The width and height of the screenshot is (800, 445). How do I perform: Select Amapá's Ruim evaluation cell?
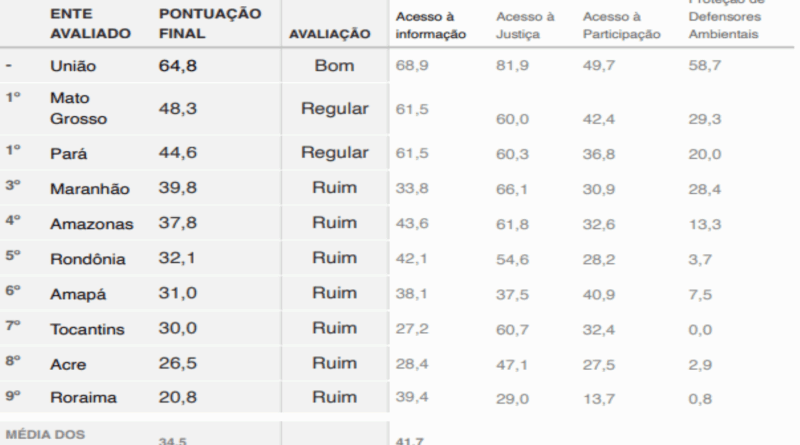334,293
